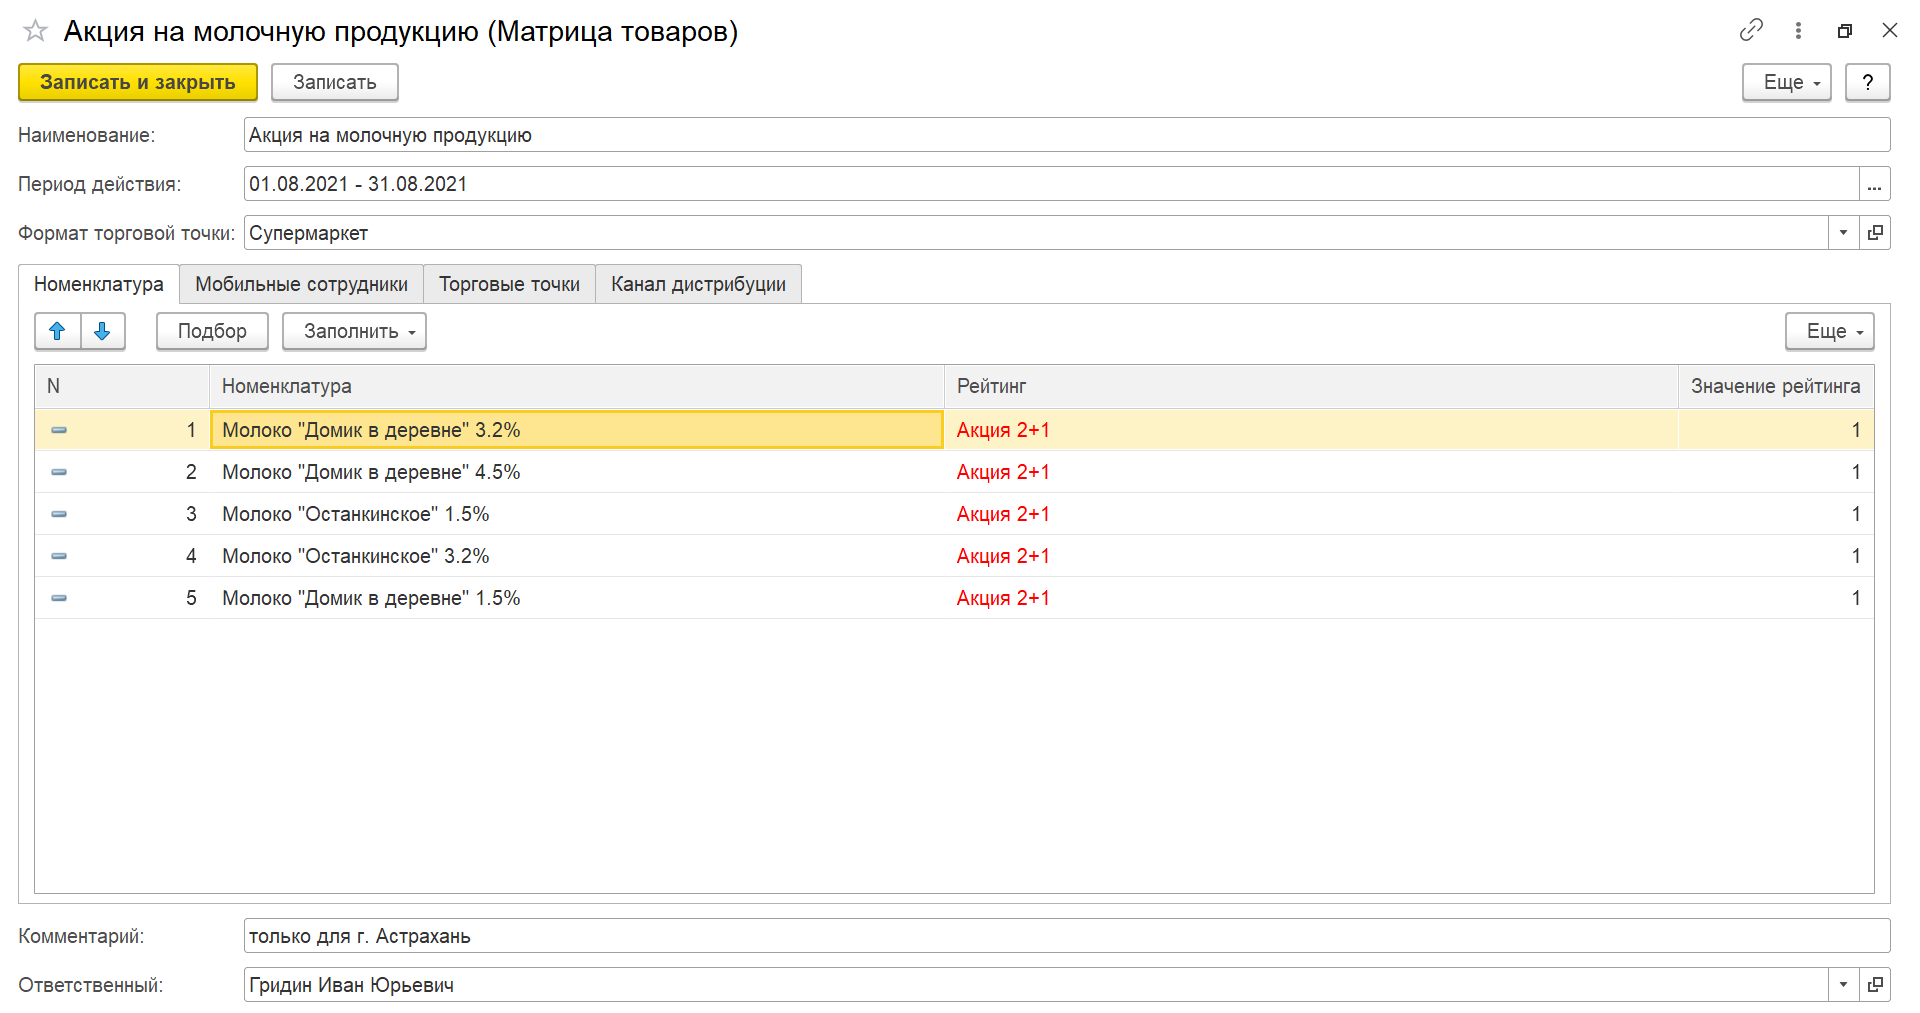The height and width of the screenshot is (1013, 1920).
Task: Click row marker icon for row 2
Action: [59, 472]
